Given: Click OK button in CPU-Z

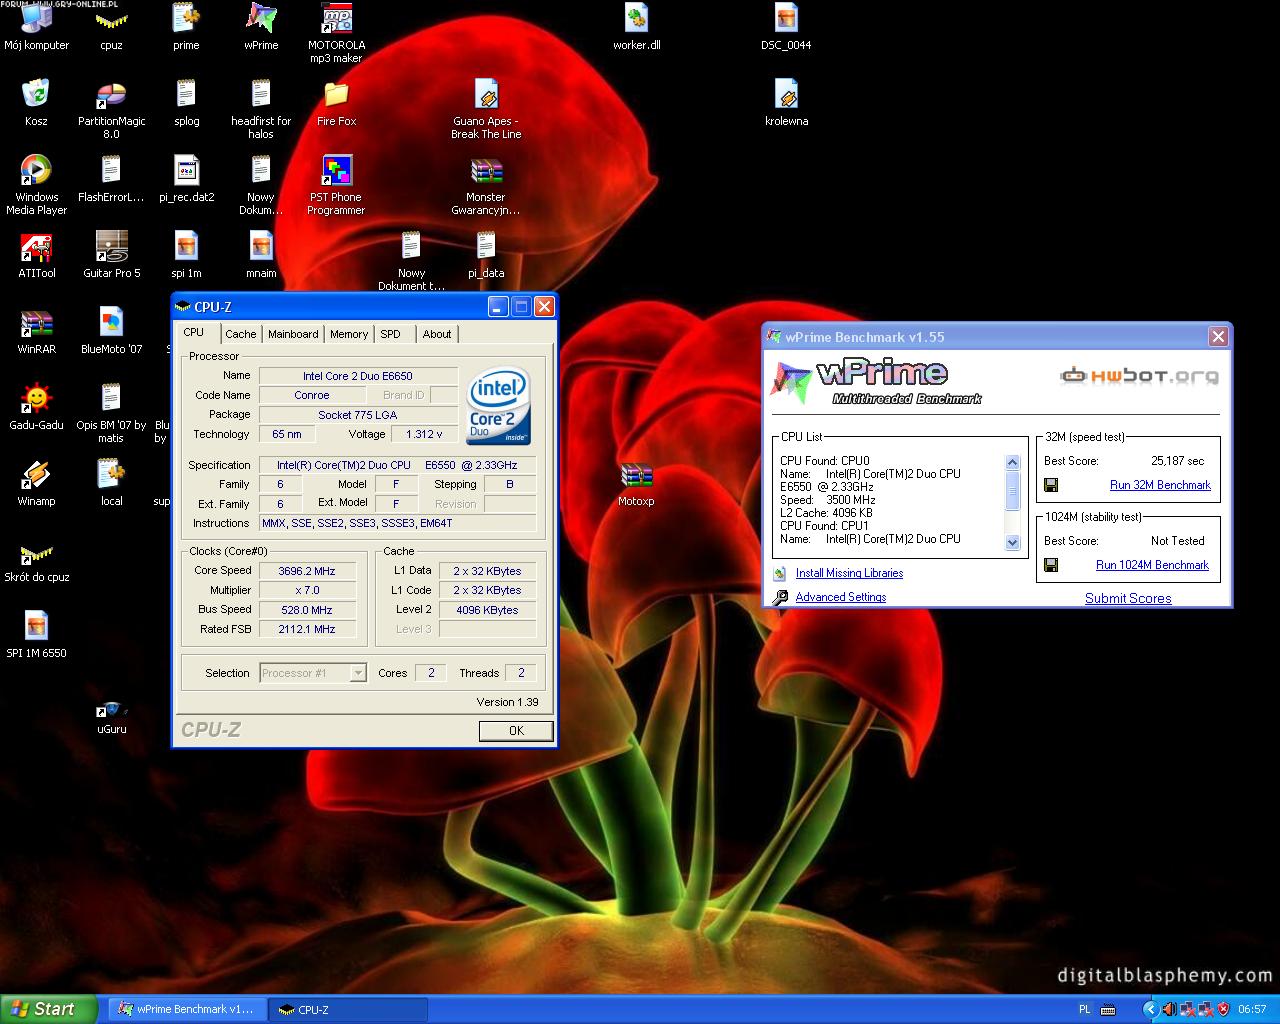Looking at the screenshot, I should pyautogui.click(x=516, y=730).
